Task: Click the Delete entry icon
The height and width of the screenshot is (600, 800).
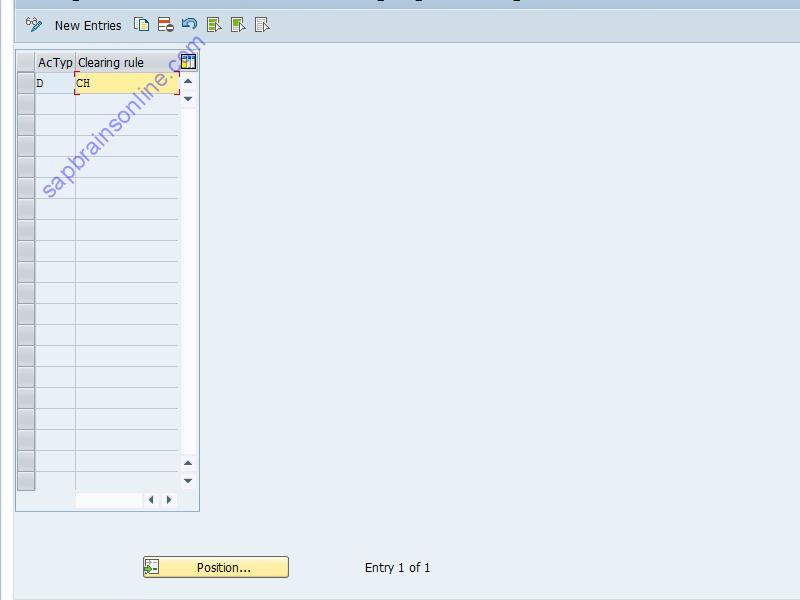Action: click(x=165, y=24)
